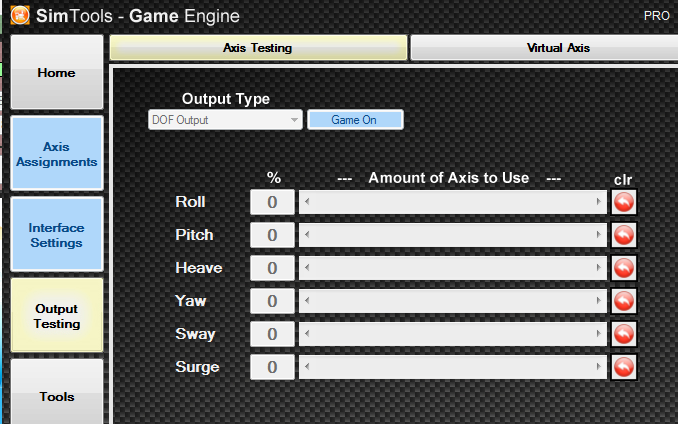
Task: Open the Tools section
Action: [x=56, y=396]
